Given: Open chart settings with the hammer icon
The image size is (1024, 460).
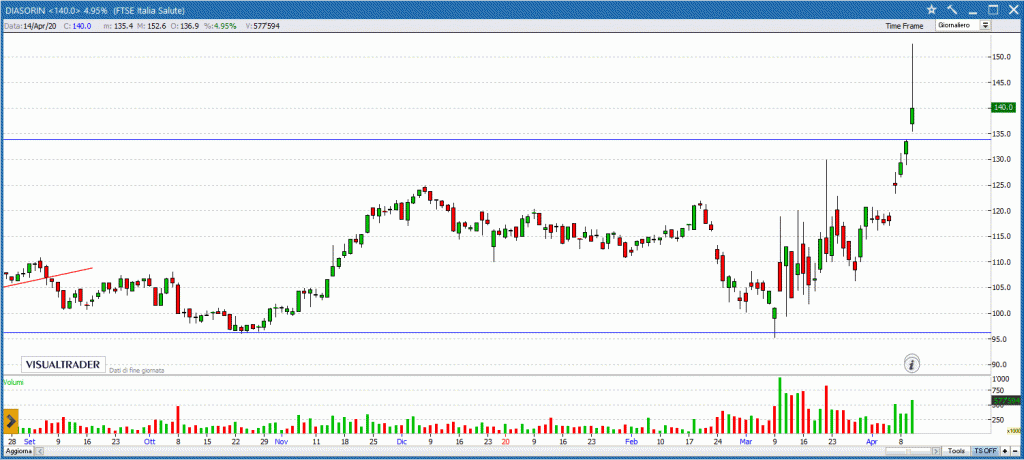Looking at the screenshot, I should tap(952, 10).
